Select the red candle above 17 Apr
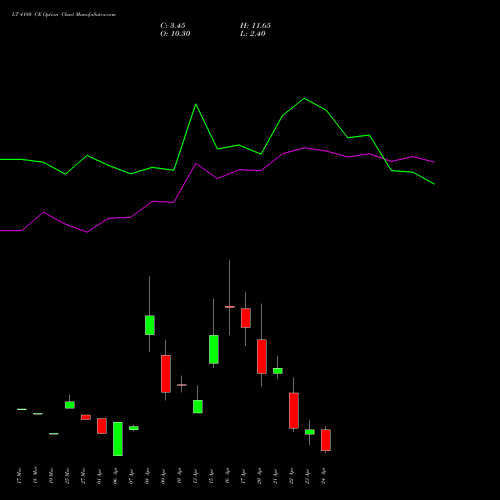This screenshot has height=500, width=500. click(x=246, y=318)
